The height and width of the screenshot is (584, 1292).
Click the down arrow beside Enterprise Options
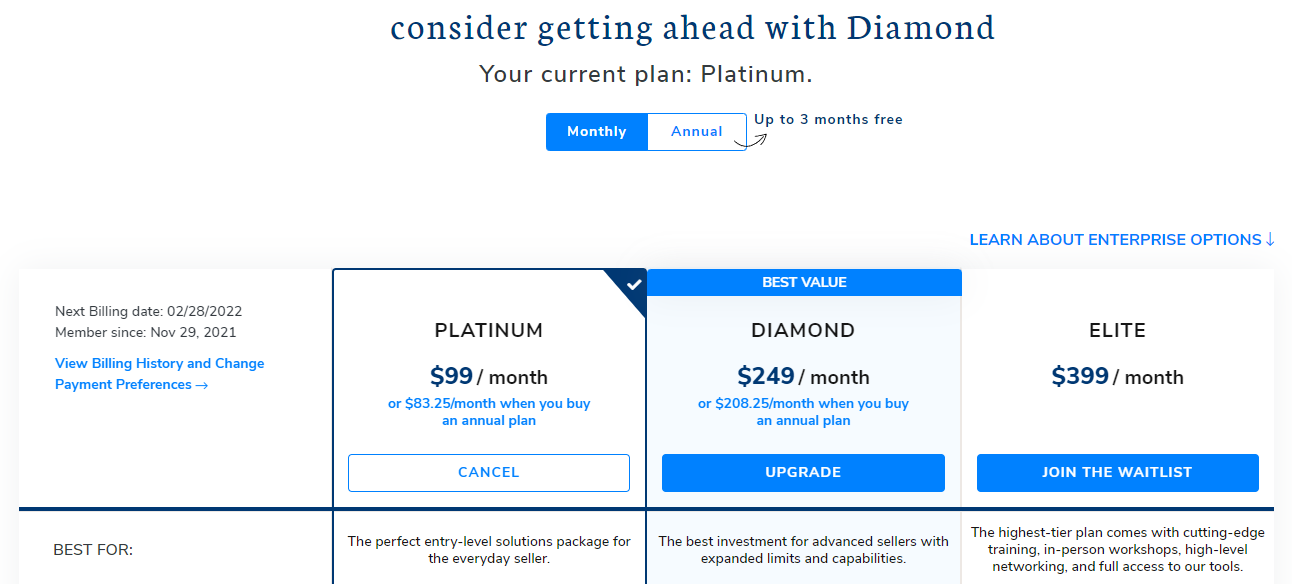[1270, 240]
